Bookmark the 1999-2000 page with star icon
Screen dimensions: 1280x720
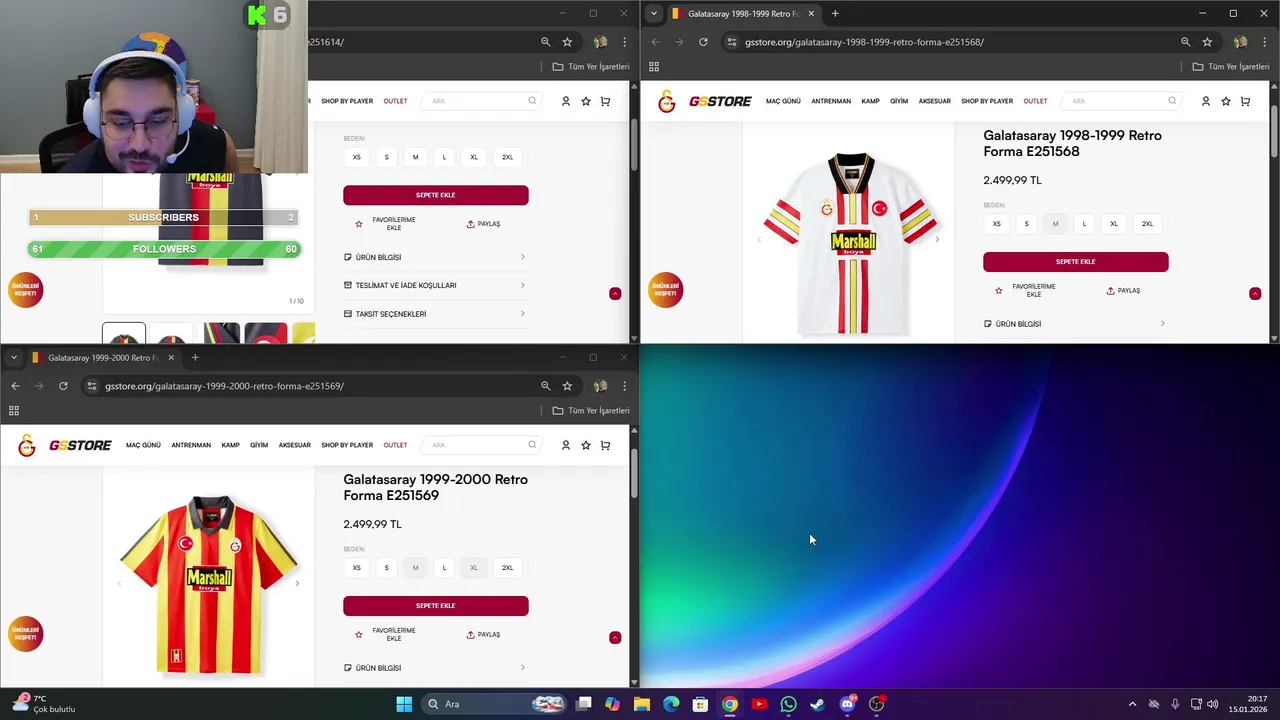(567, 386)
